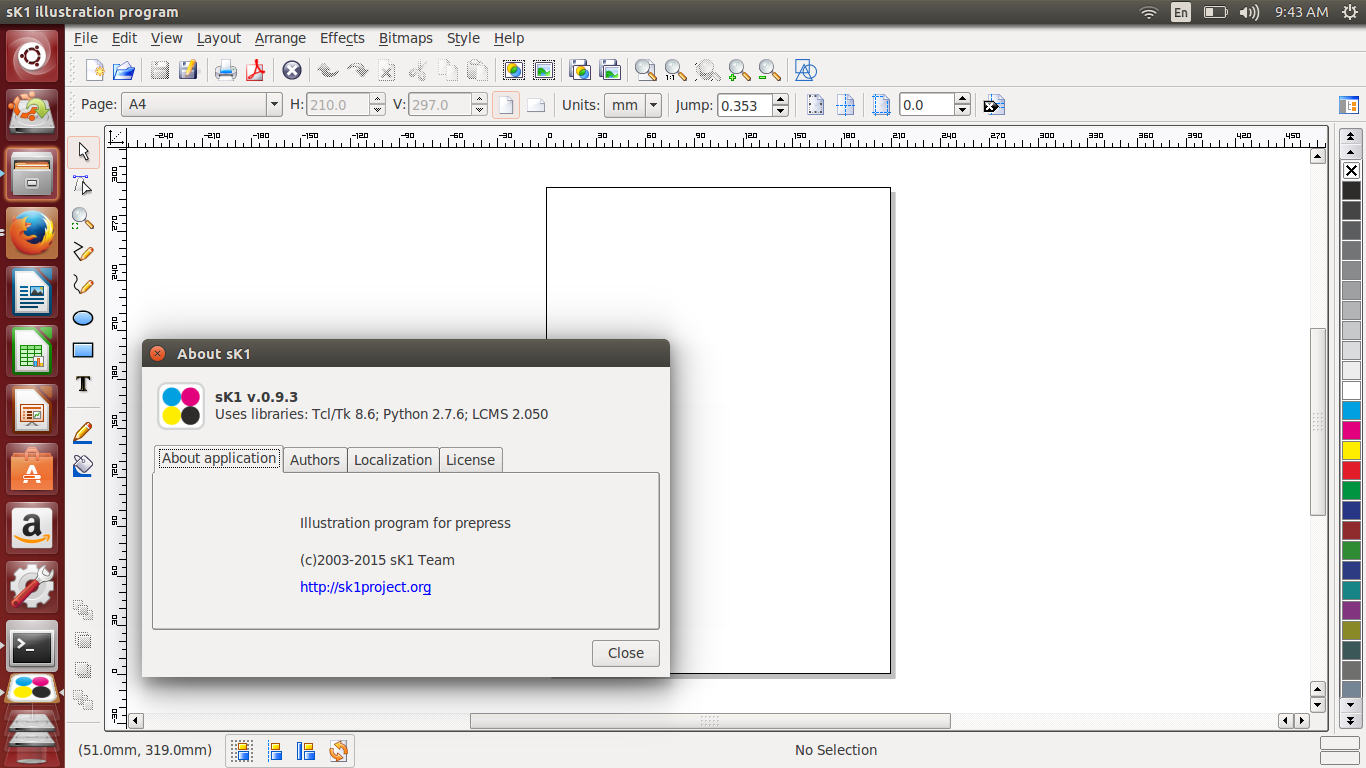This screenshot has width=1366, height=768.
Task: Open the Style menu
Action: tap(463, 38)
